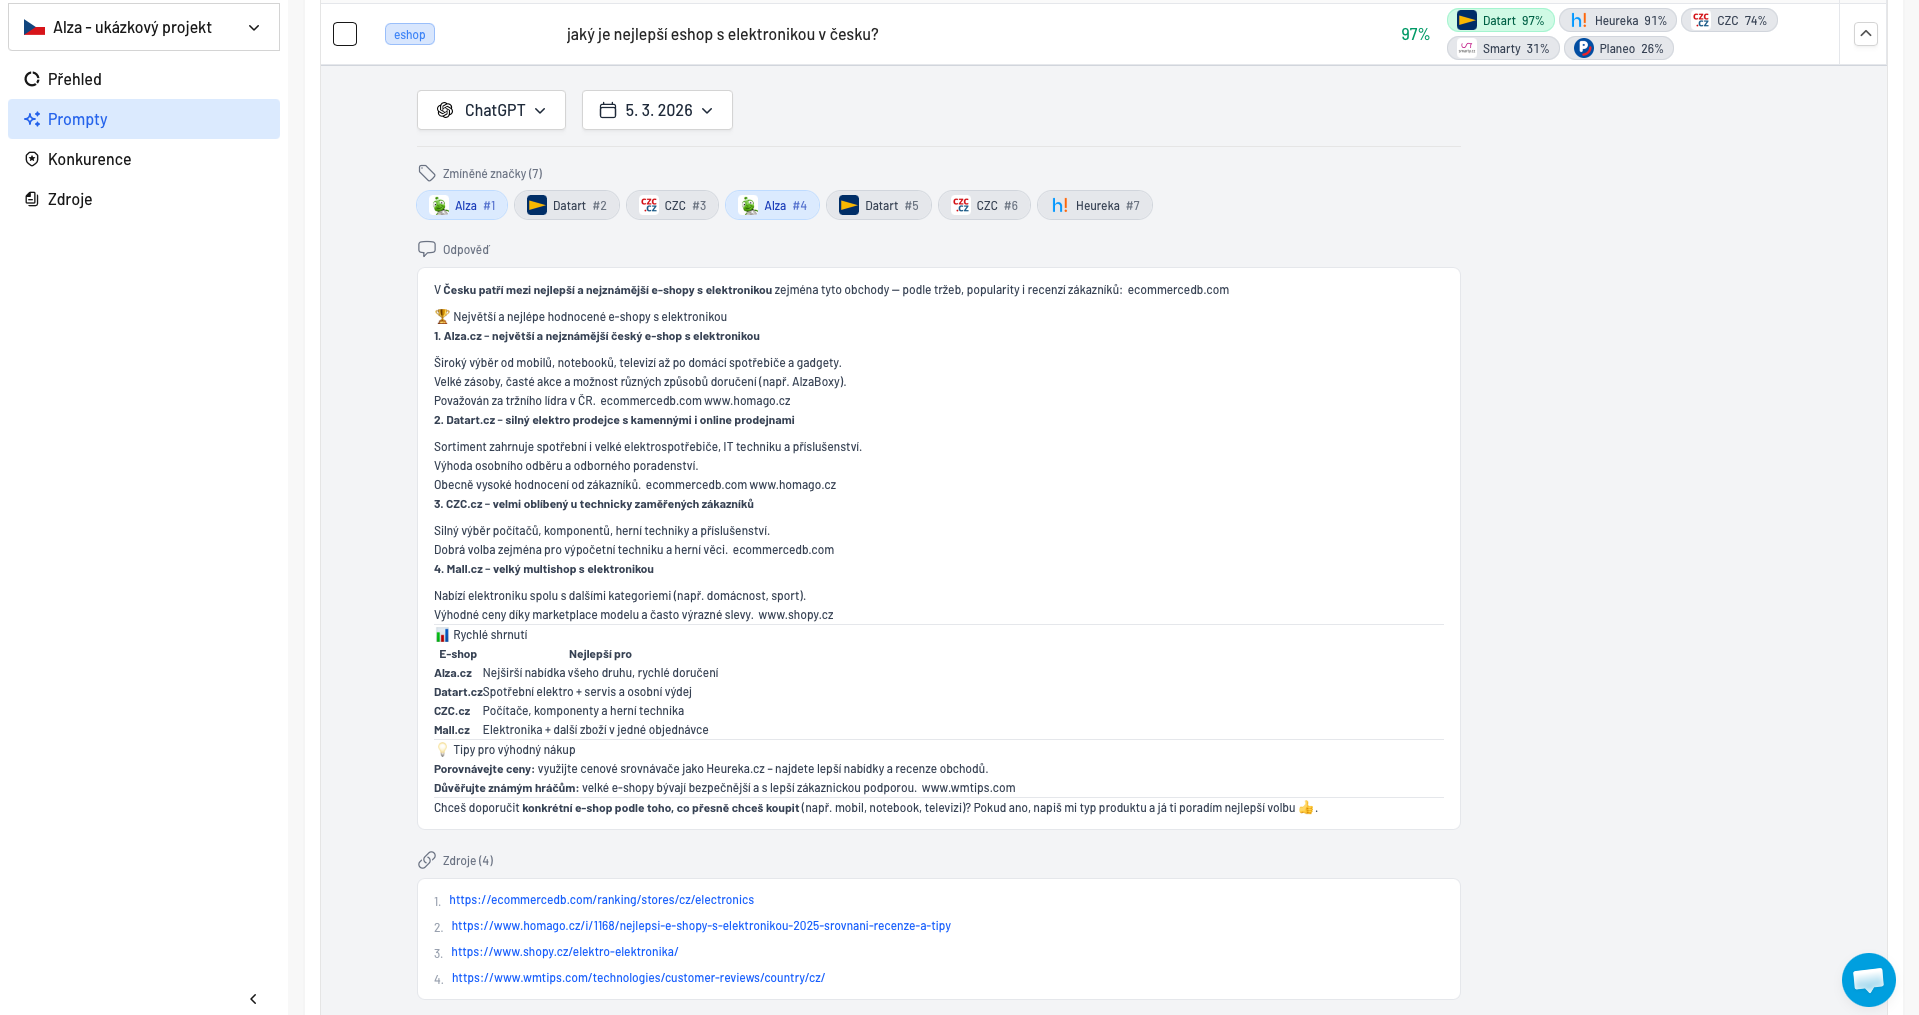
Task: Open Zdroje in the sidebar
Action: tap(70, 199)
